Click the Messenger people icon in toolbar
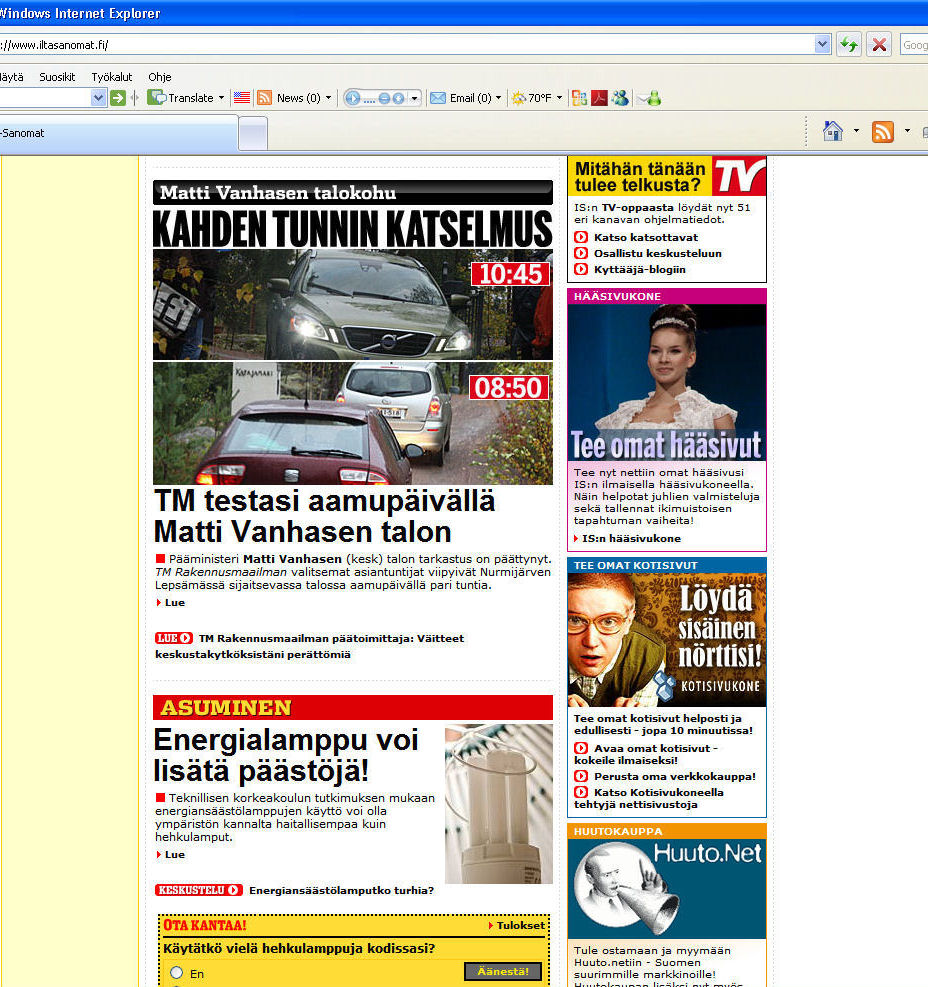928x987 pixels. [620, 98]
